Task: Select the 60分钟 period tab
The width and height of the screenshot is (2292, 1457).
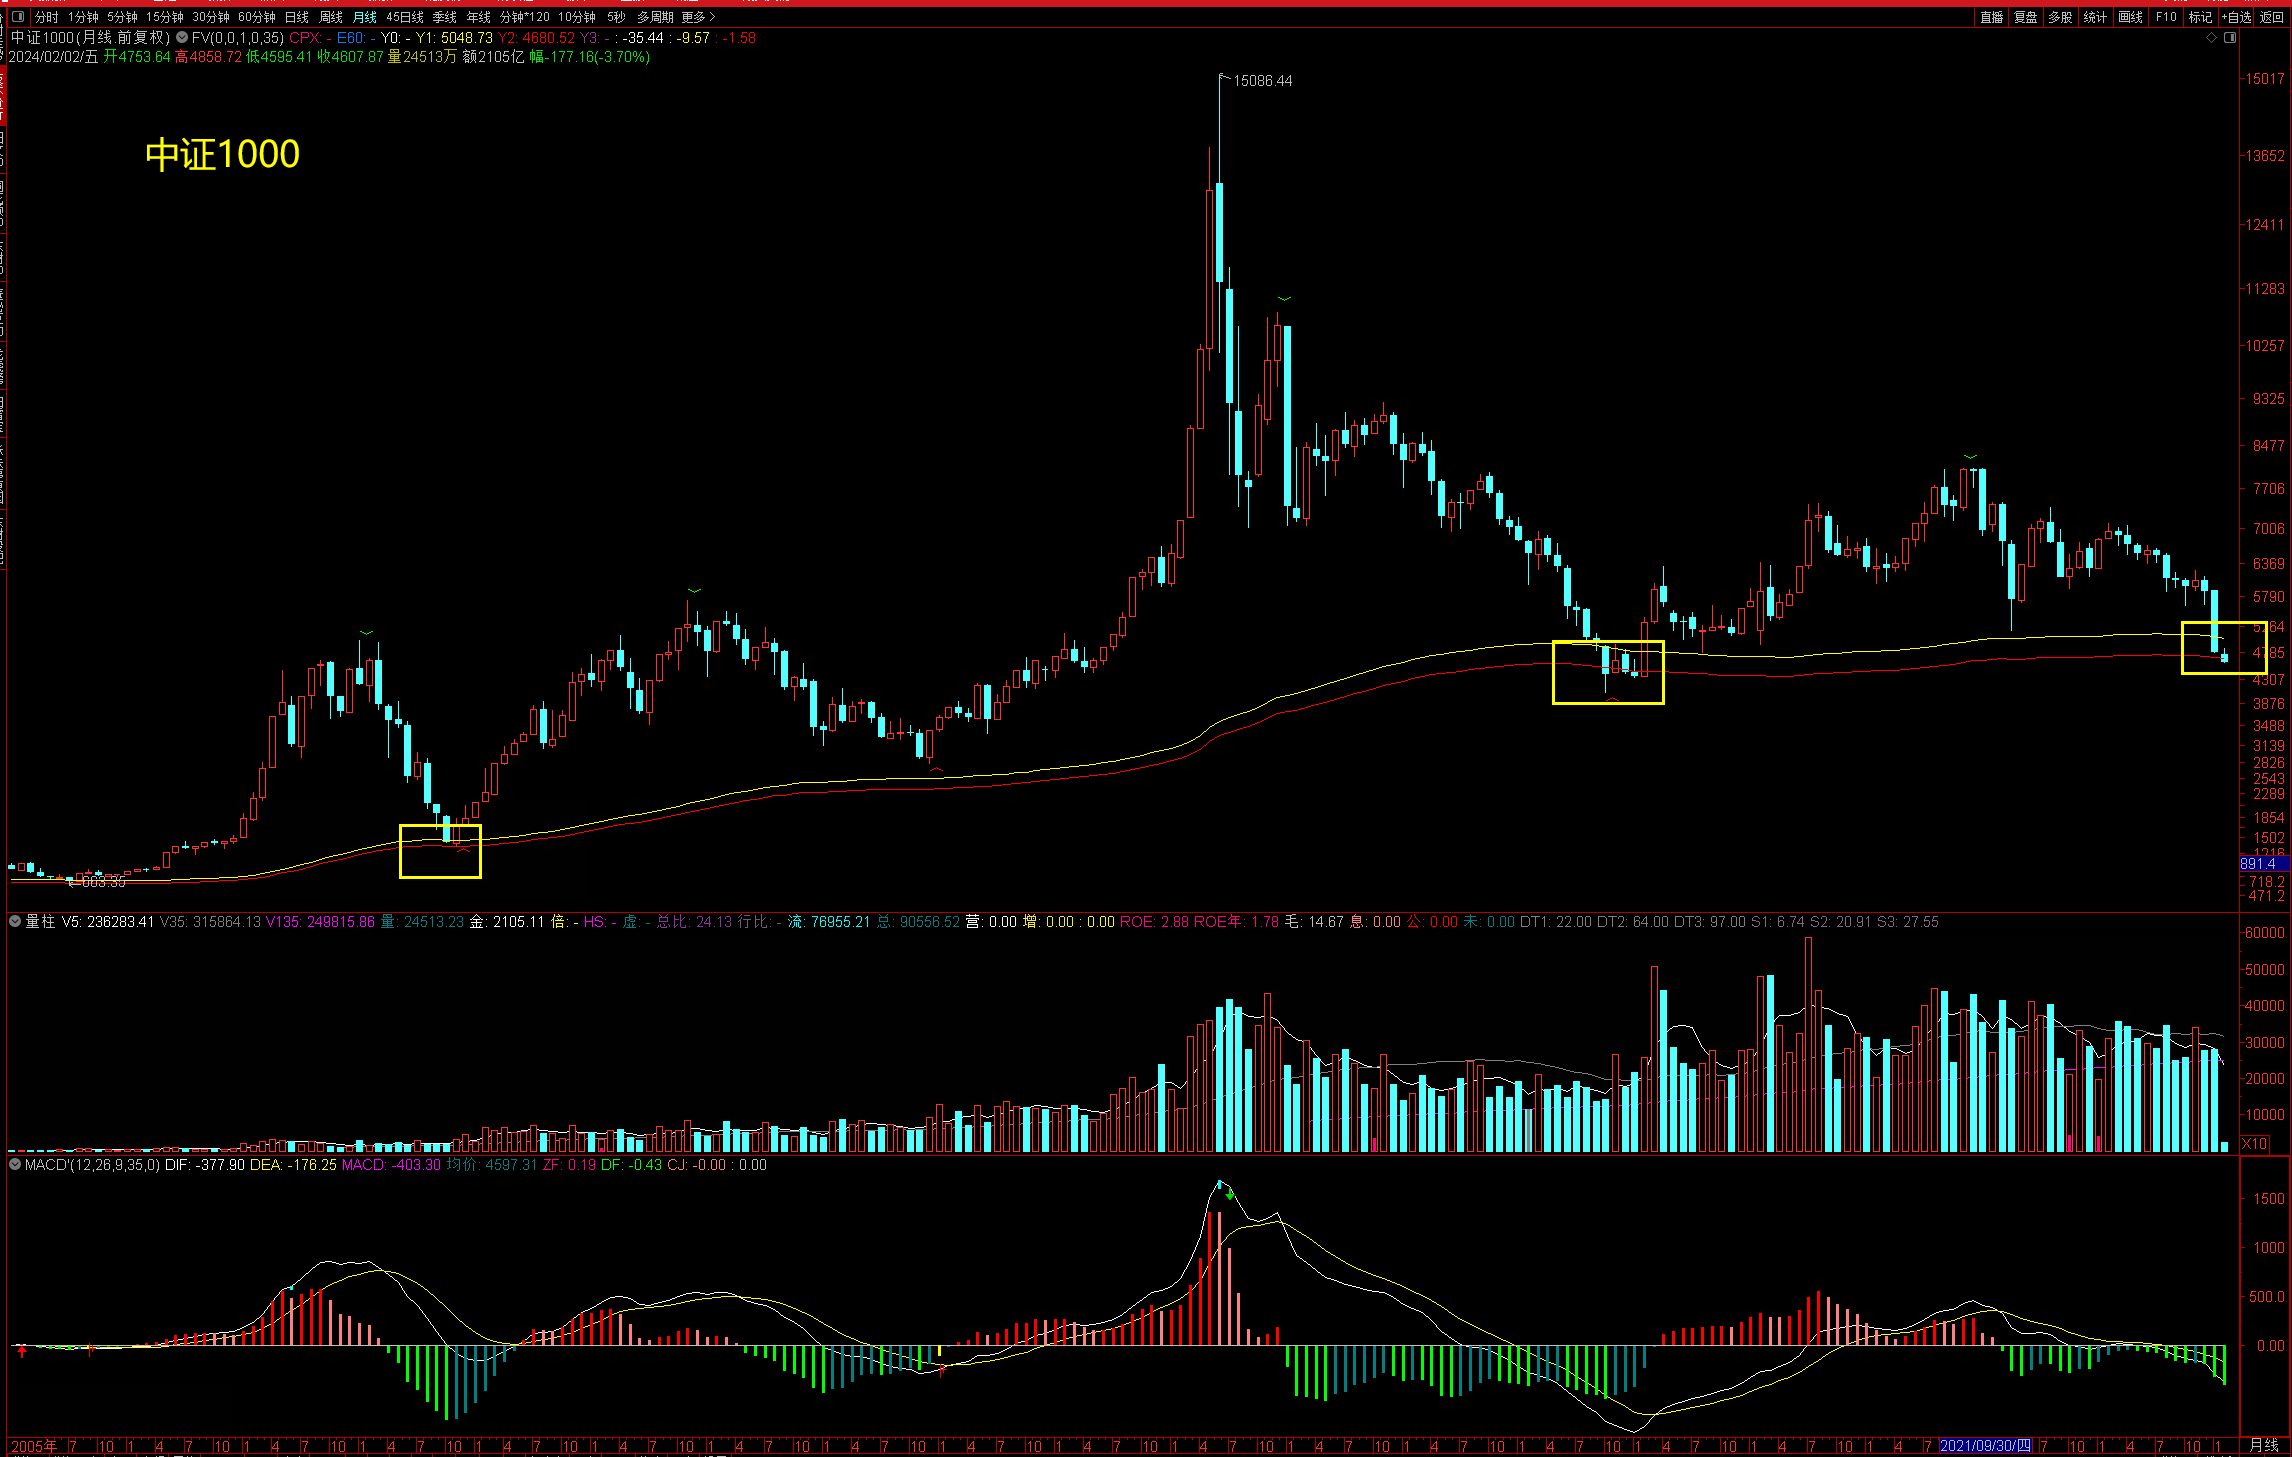Action: tap(256, 17)
